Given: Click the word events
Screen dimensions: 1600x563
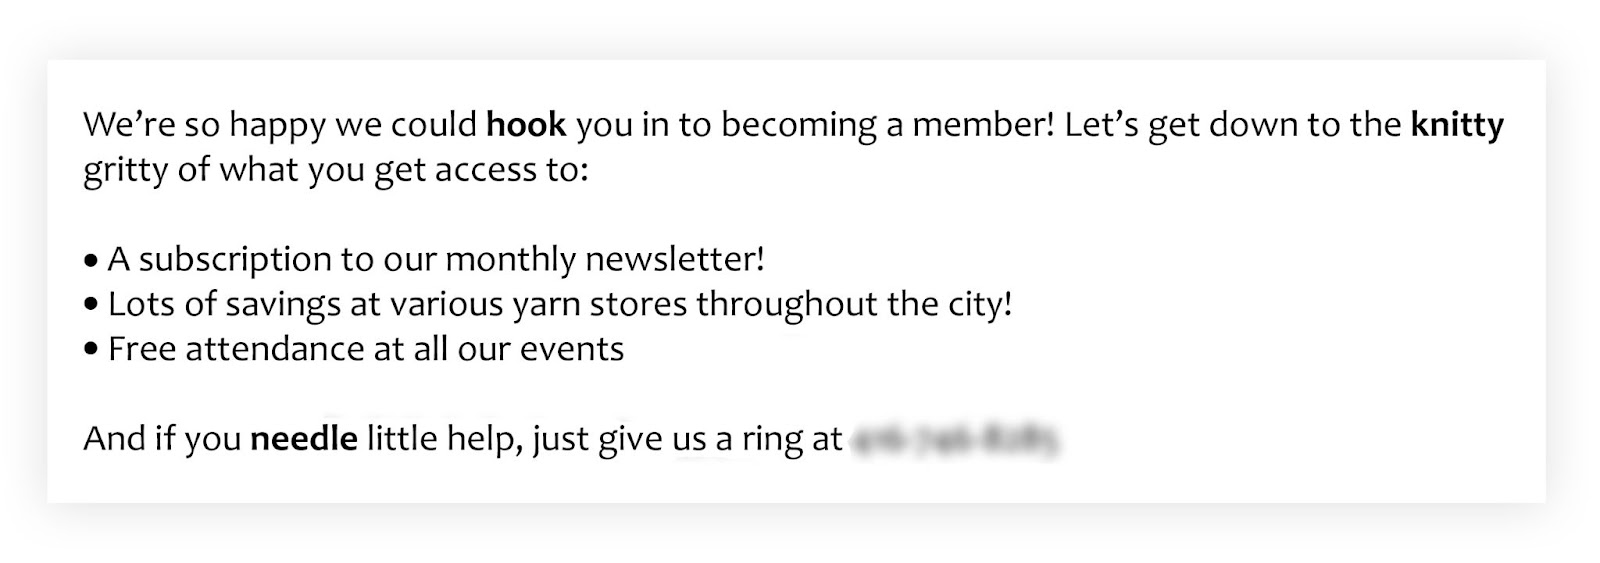Looking at the screenshot, I should pyautogui.click(x=572, y=350).
